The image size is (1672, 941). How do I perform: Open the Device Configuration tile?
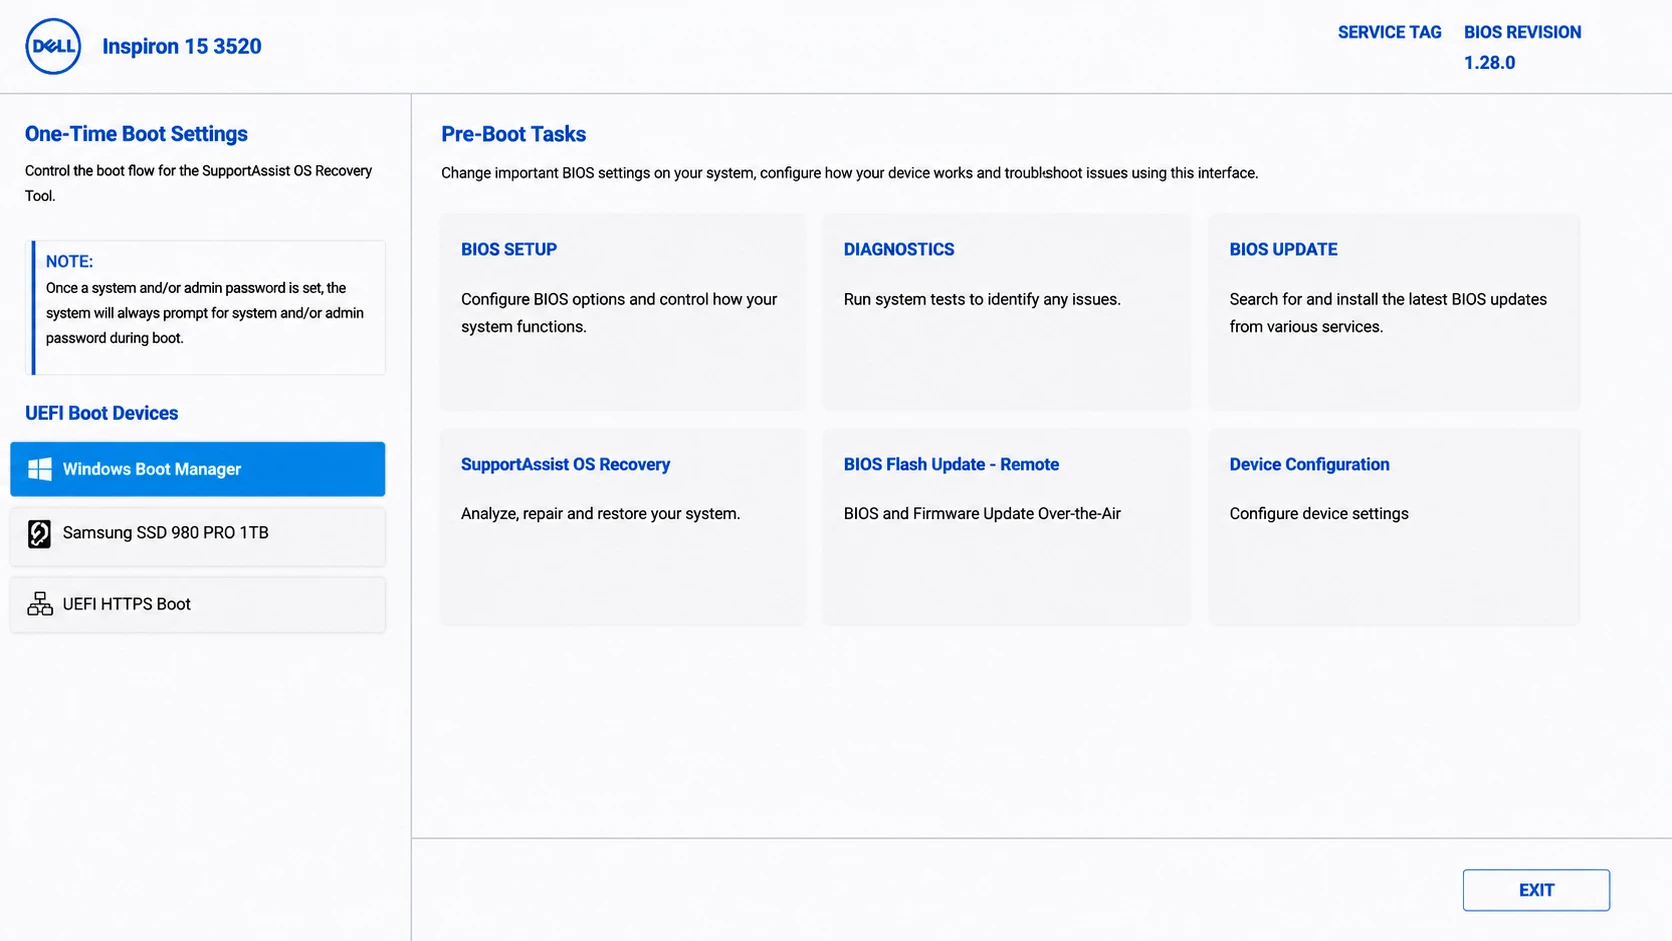[1394, 527]
